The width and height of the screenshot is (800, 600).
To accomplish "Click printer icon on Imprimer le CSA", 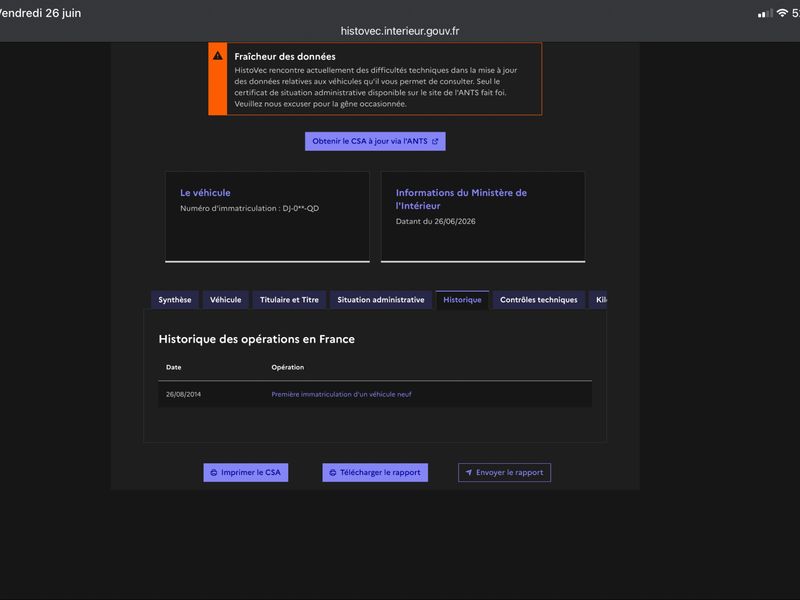I will tap(214, 472).
